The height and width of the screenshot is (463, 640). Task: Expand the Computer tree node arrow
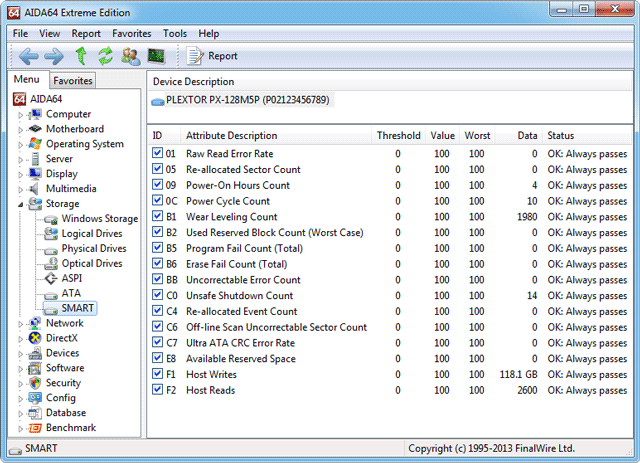click(20, 115)
